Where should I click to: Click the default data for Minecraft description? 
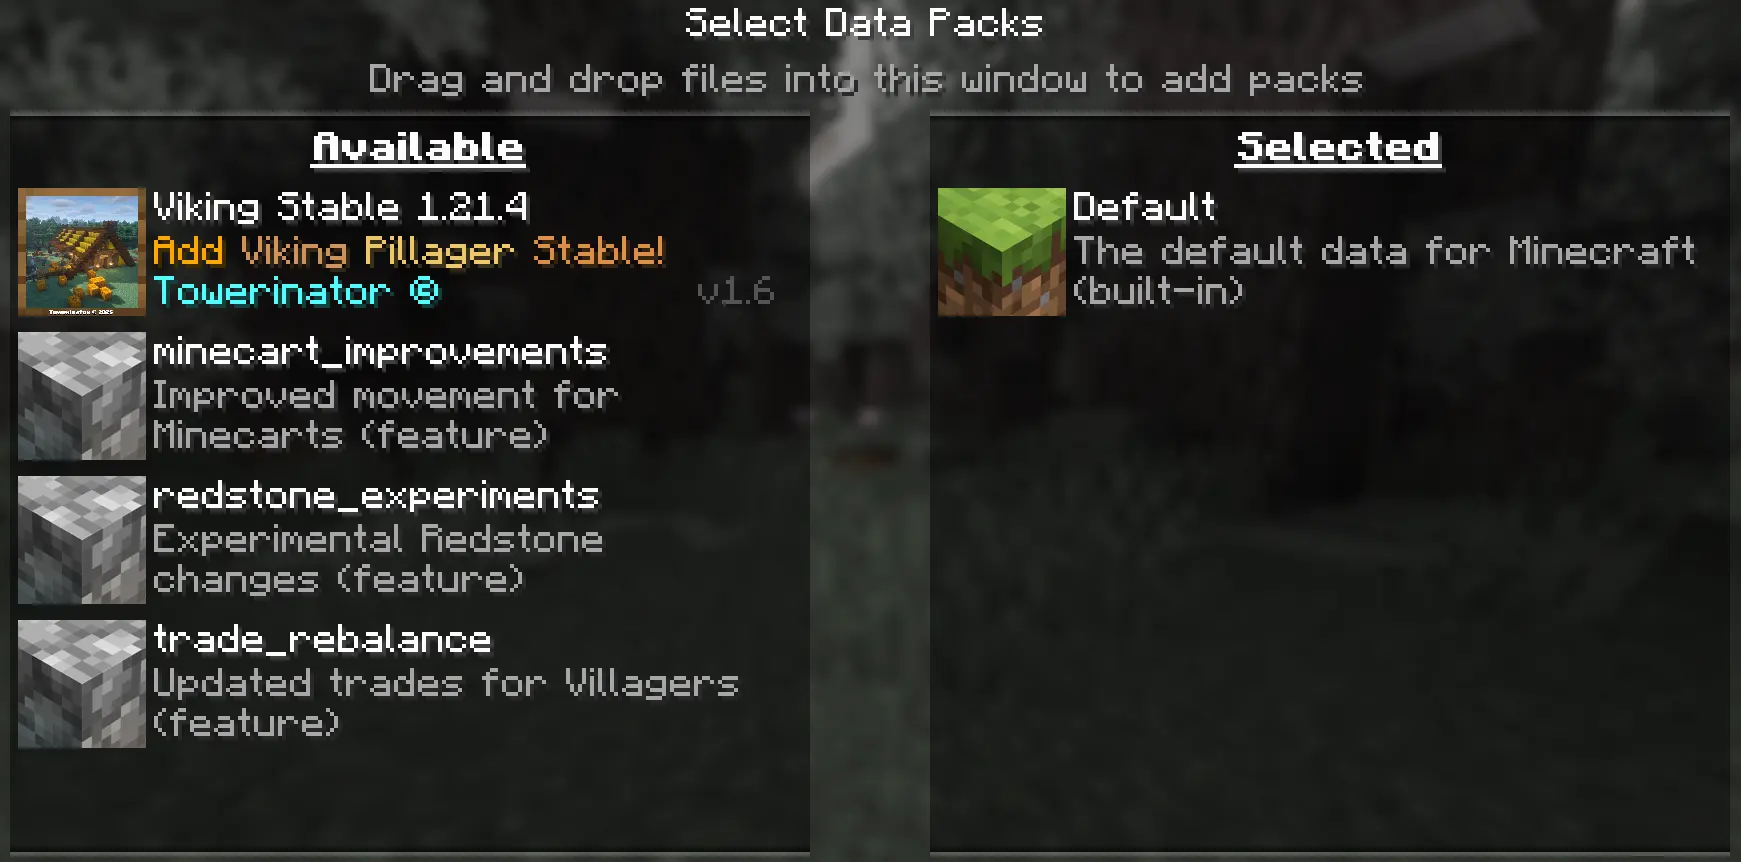click(x=1384, y=270)
